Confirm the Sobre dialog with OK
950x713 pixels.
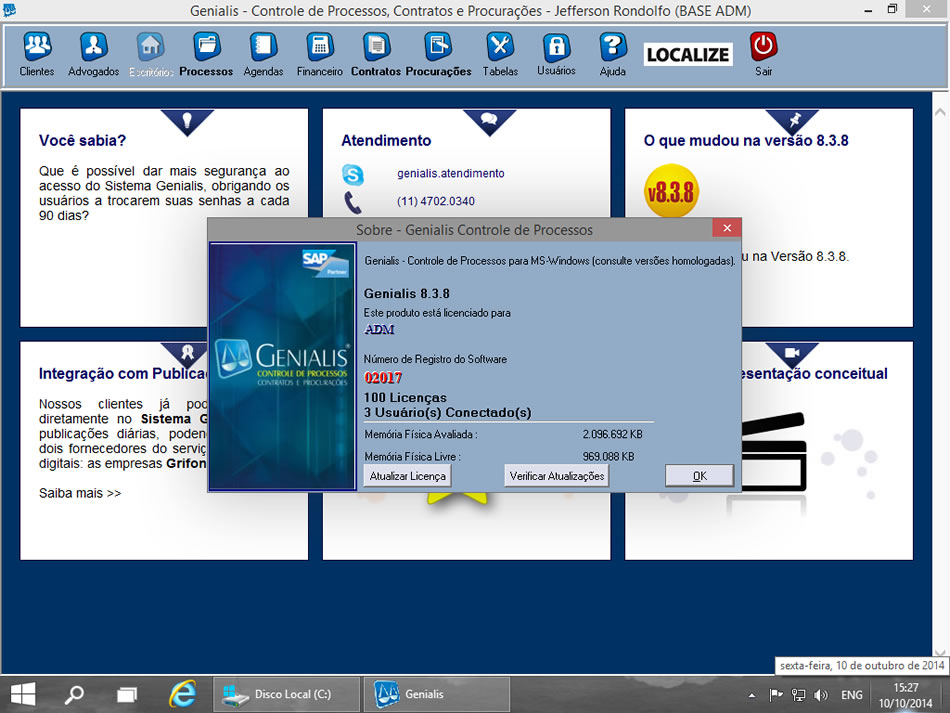(700, 476)
